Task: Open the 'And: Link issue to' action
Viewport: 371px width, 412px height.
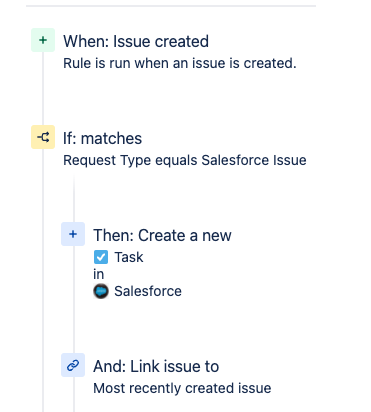Action: (x=156, y=366)
